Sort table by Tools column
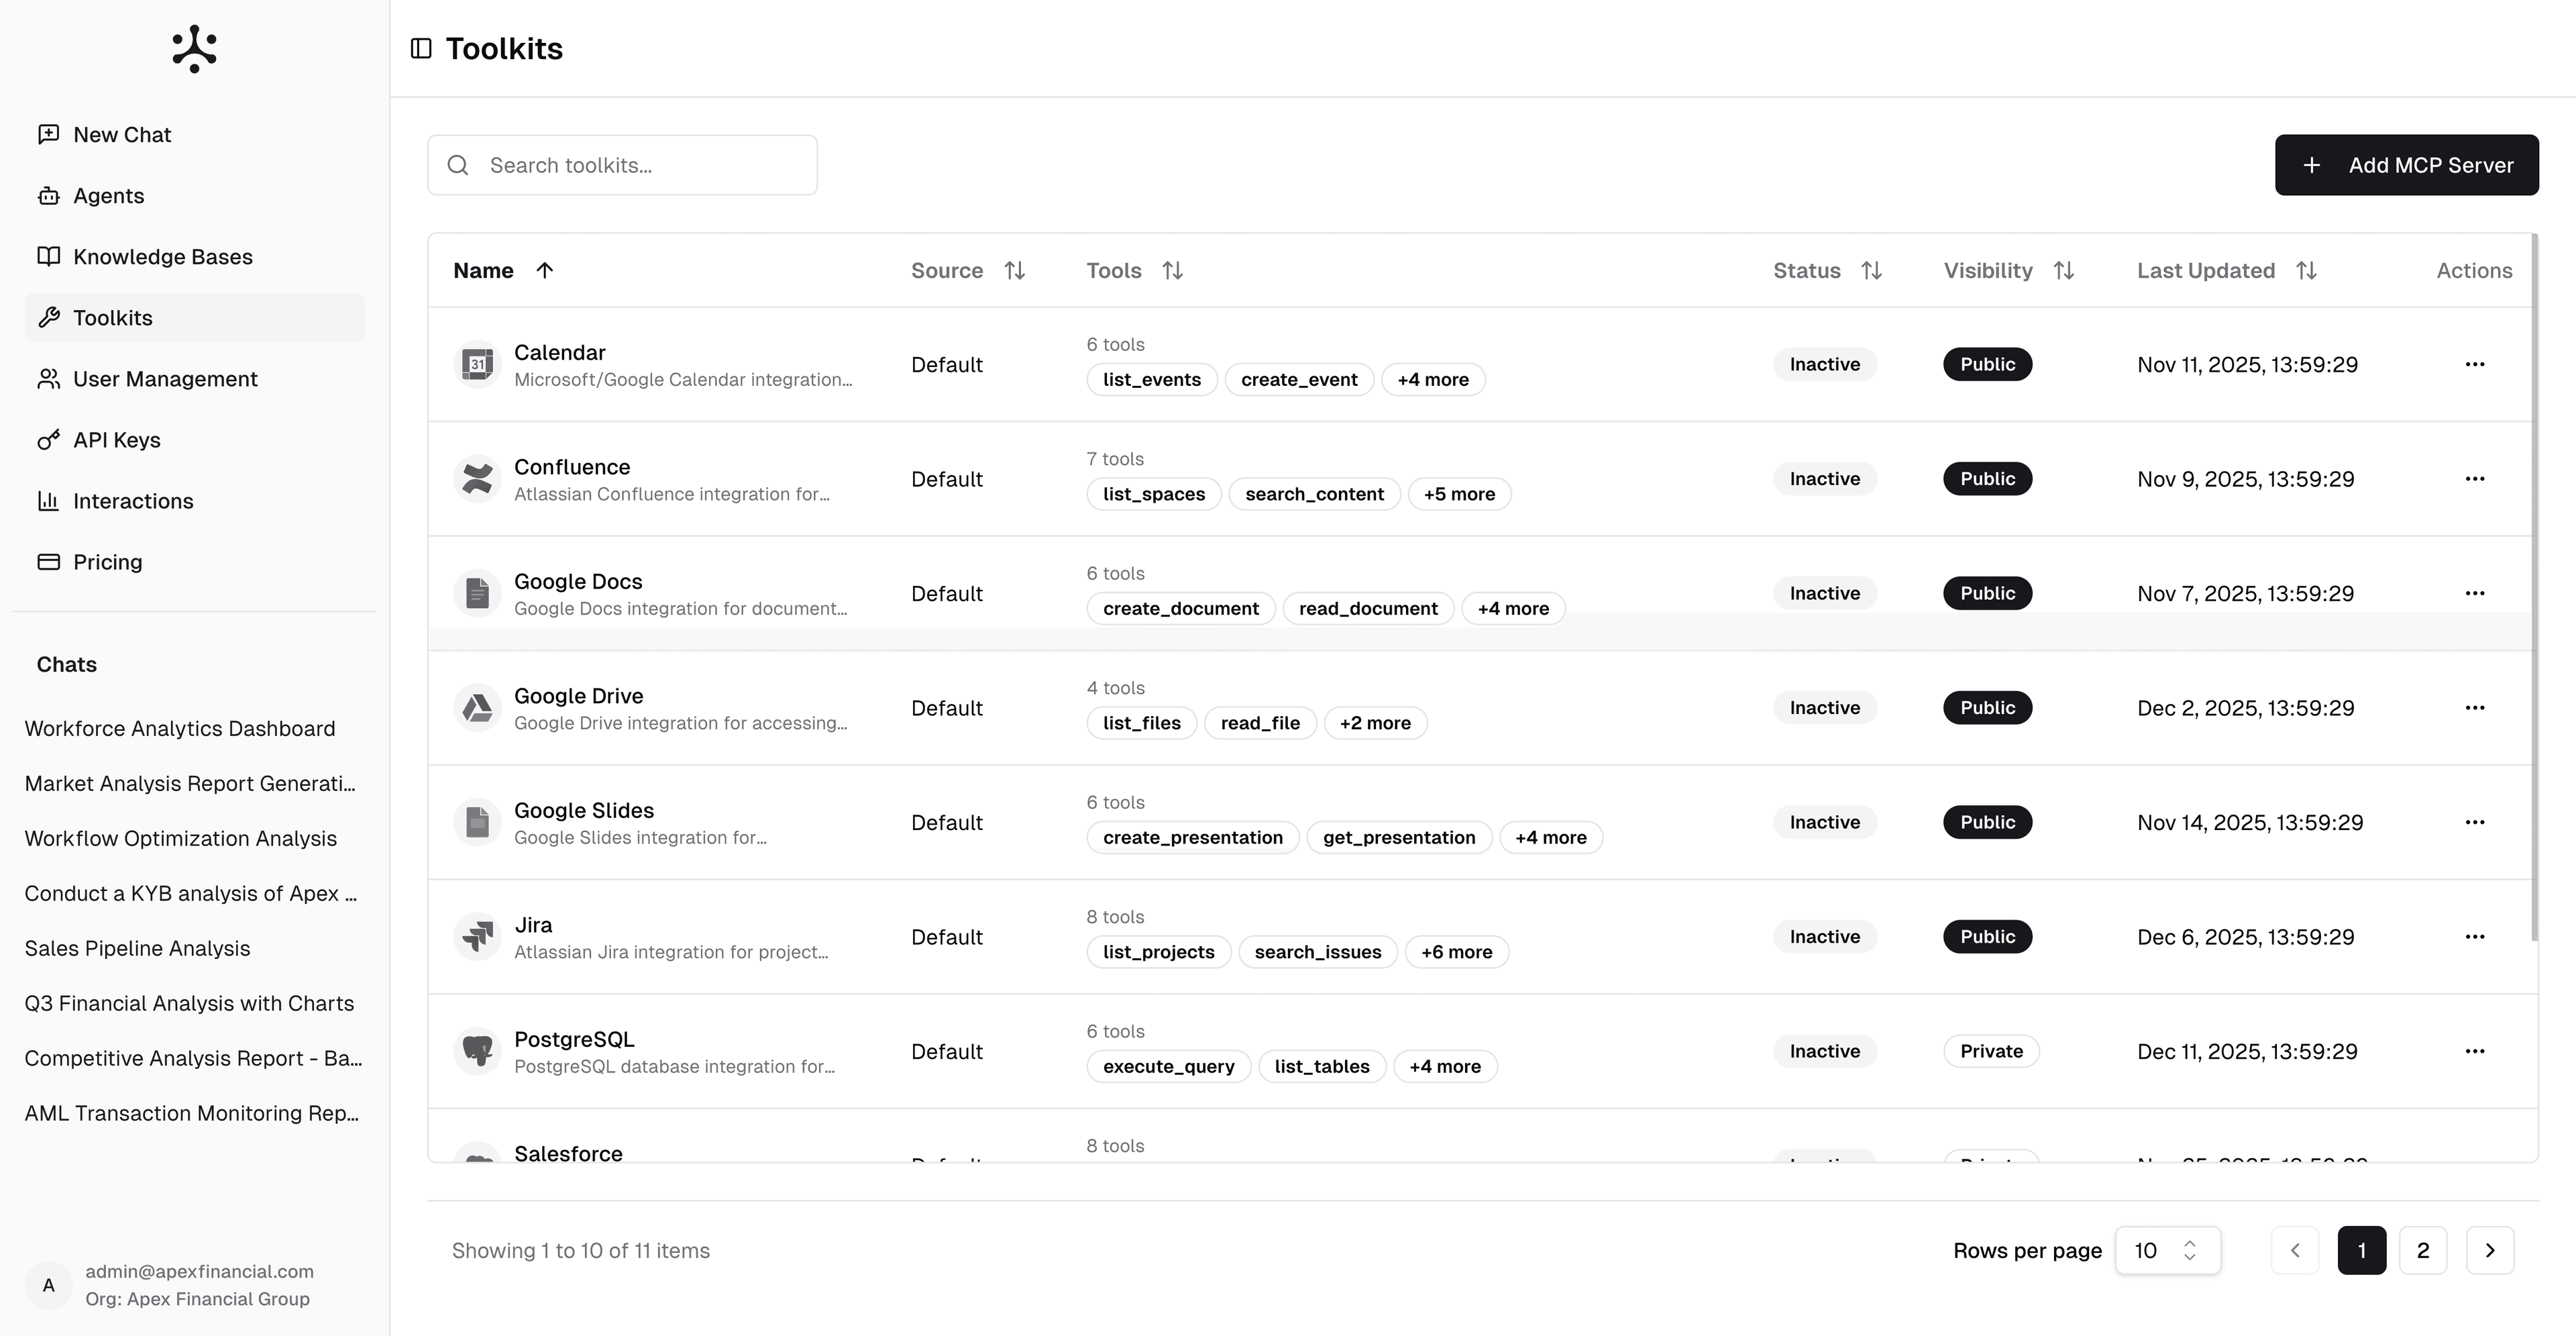2576x1336 pixels. click(x=1135, y=270)
